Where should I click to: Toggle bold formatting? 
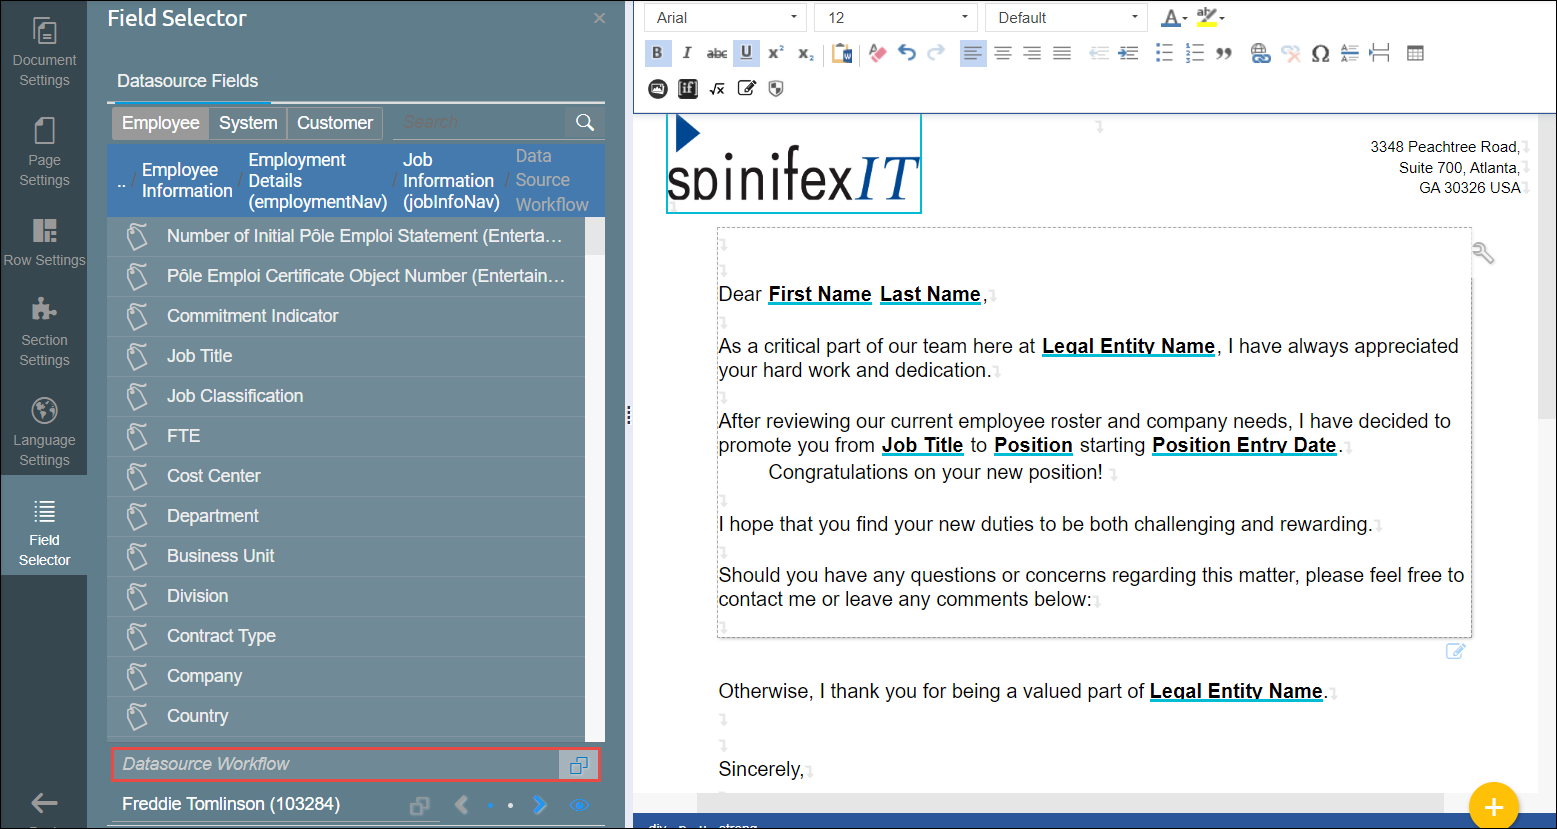coord(657,54)
